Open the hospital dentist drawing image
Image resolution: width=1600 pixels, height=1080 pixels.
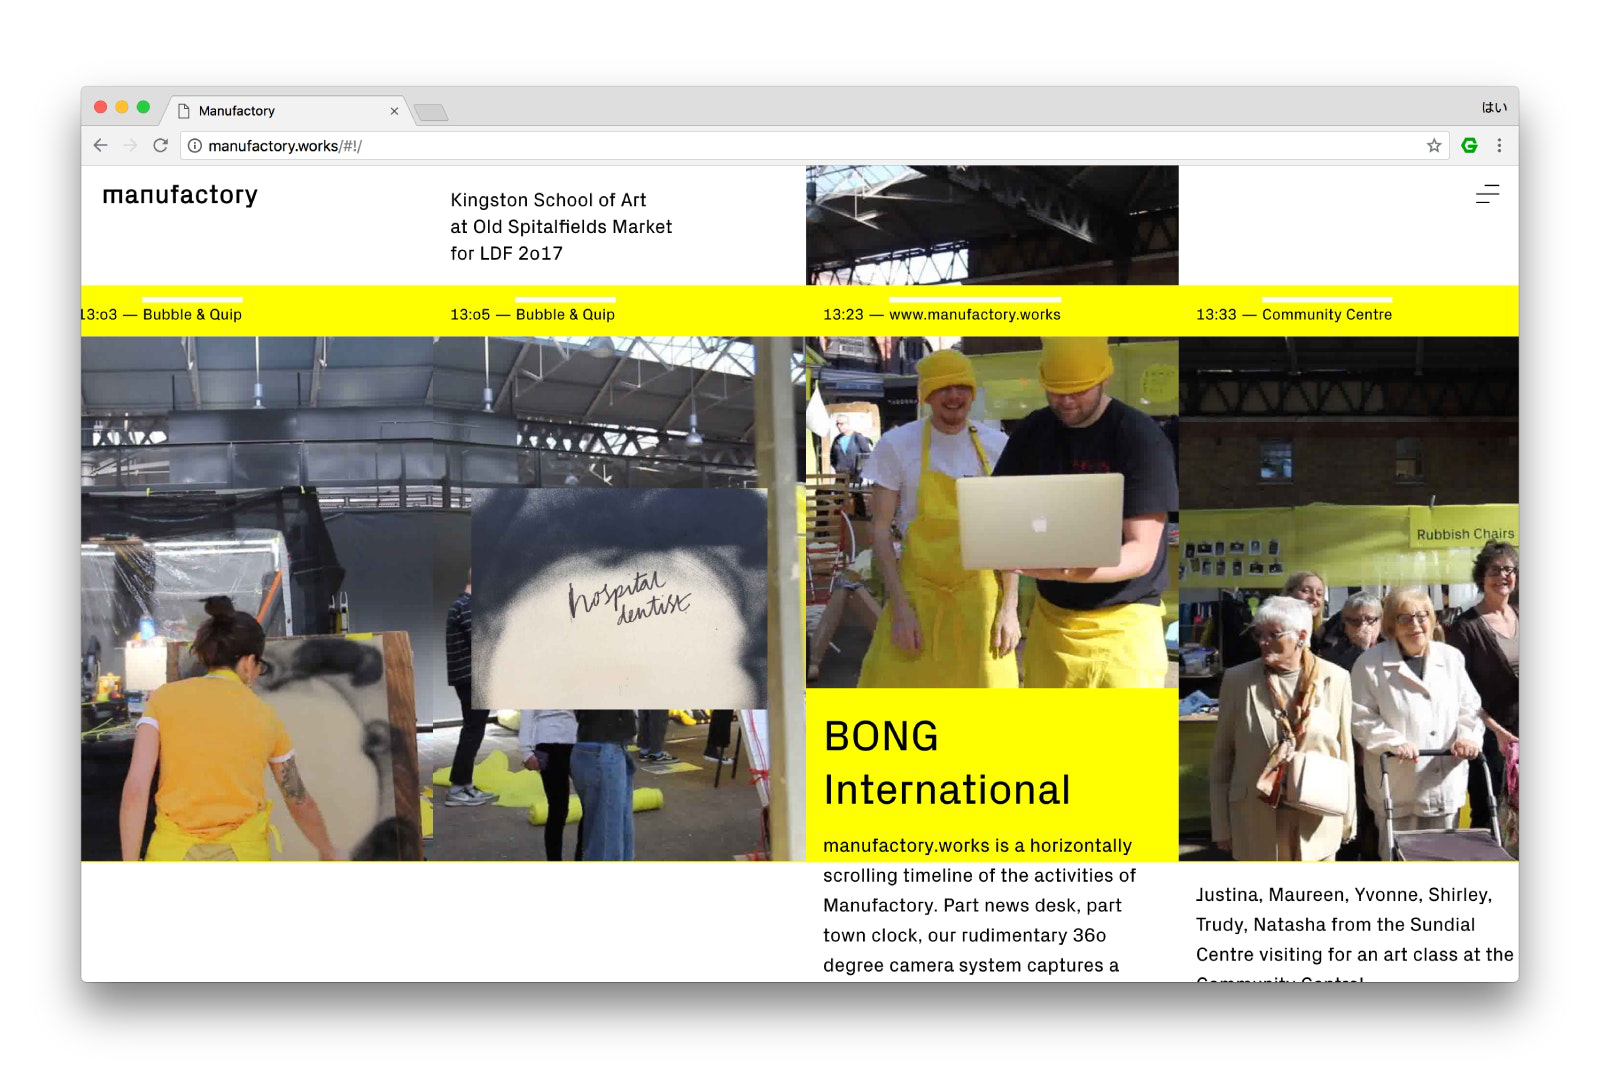pos(619,598)
